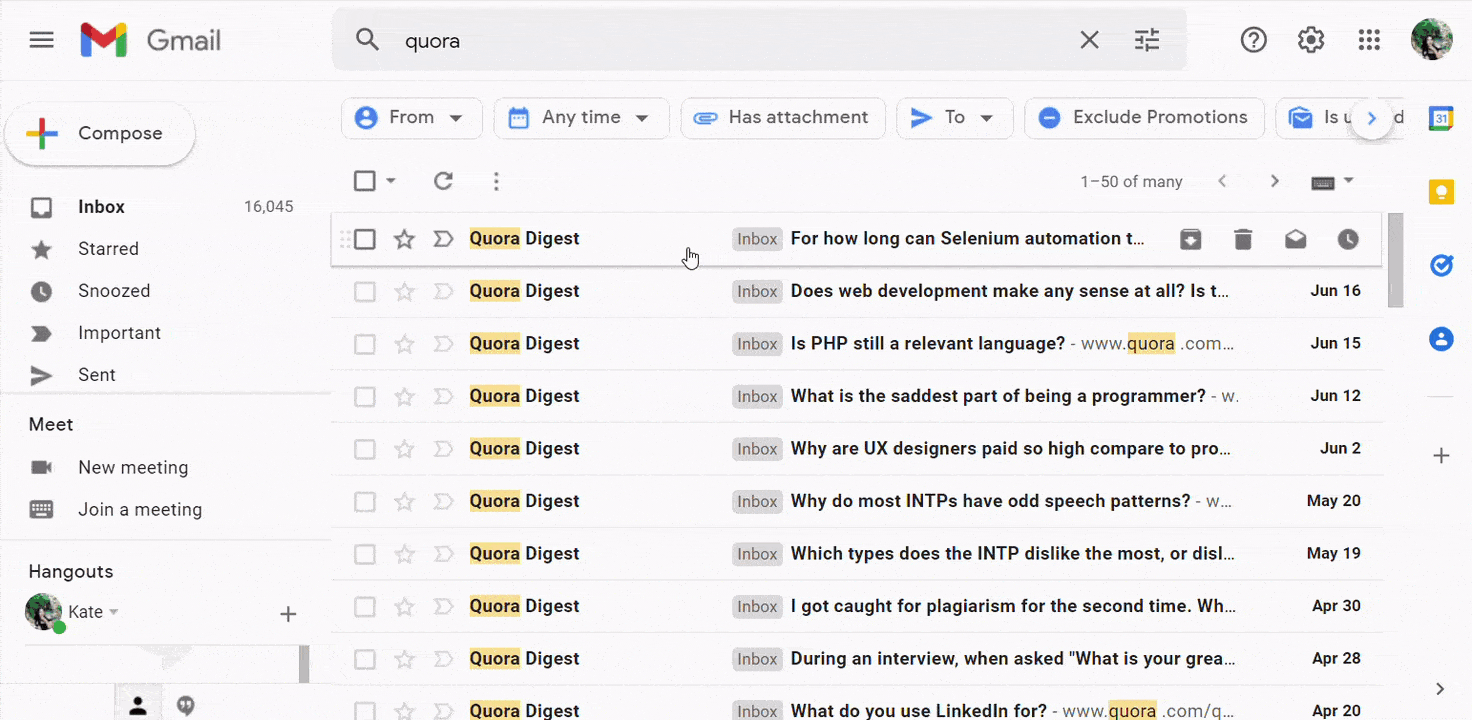The height and width of the screenshot is (720, 1472).
Task: Archive the hovered Quora Digest email
Action: [1190, 239]
